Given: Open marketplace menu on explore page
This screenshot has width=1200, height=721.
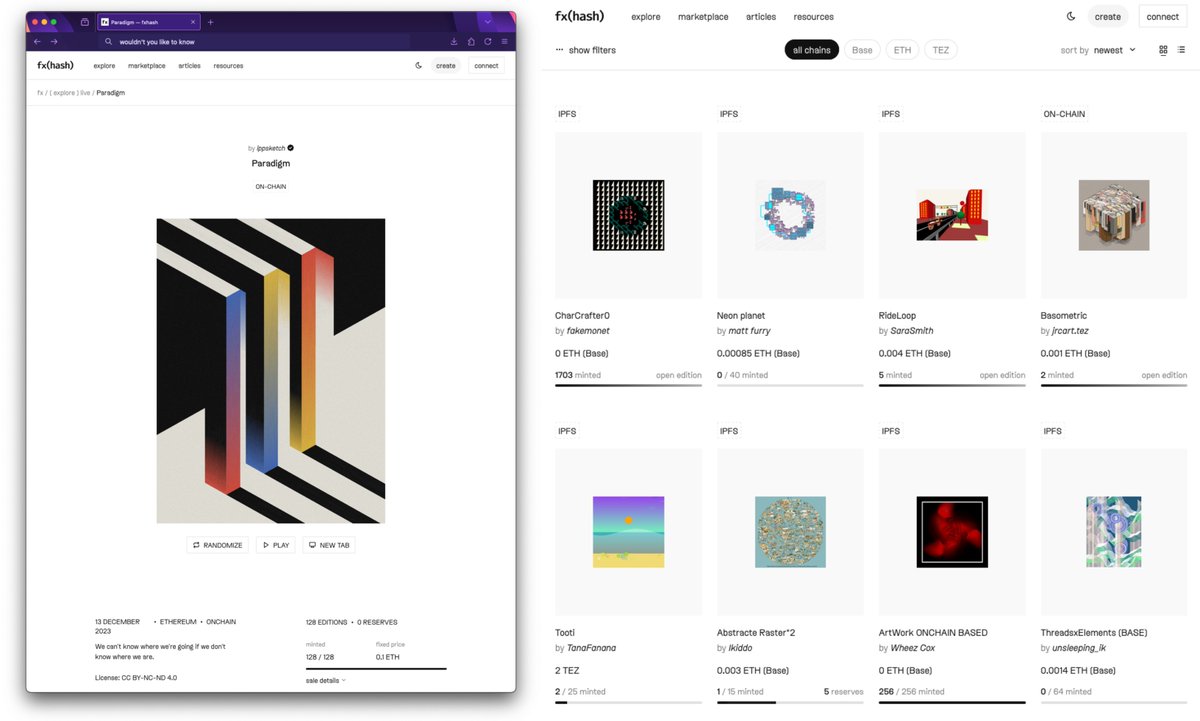Looking at the screenshot, I should [x=703, y=17].
